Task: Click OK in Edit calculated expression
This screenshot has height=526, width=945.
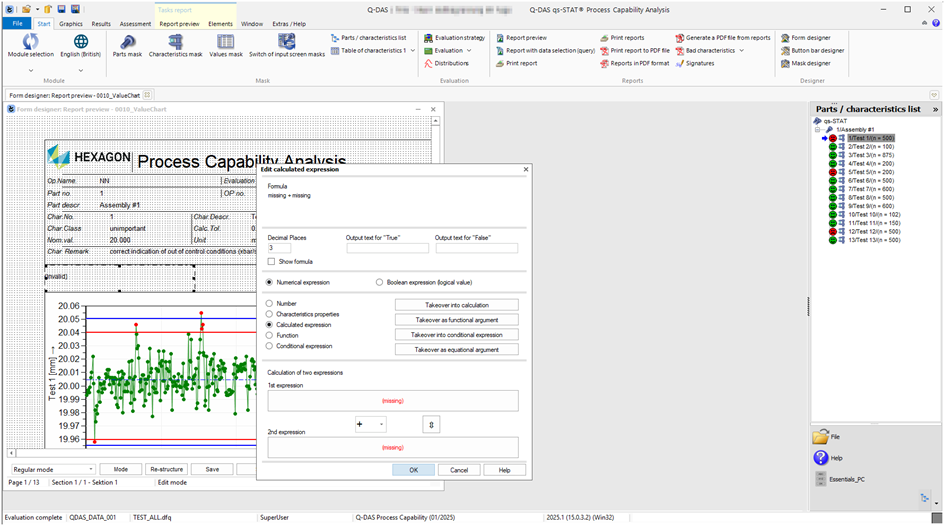Action: [413, 470]
